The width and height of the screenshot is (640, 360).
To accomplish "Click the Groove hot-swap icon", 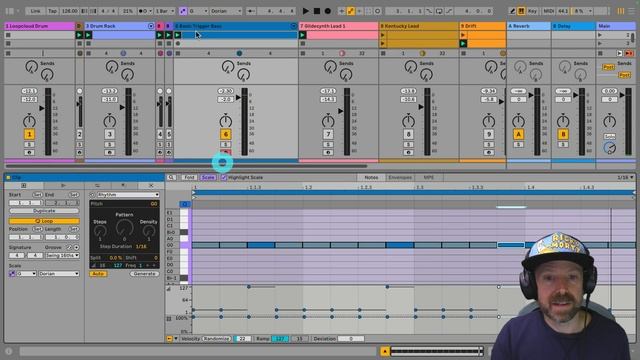I will pos(69,247).
